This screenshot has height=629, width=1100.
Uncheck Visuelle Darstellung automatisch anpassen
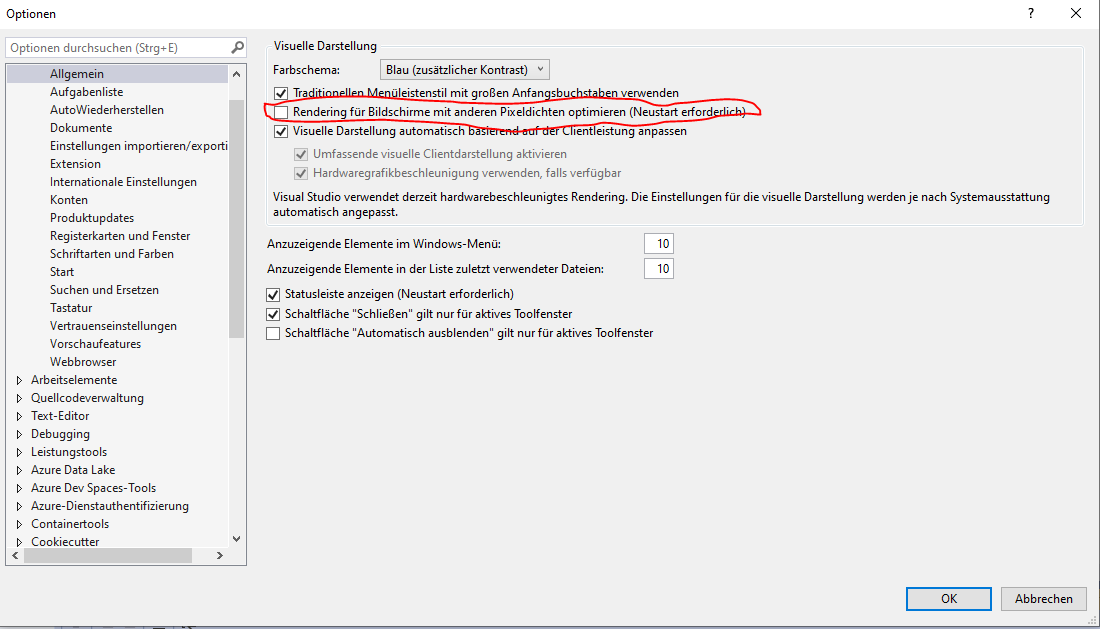point(281,131)
